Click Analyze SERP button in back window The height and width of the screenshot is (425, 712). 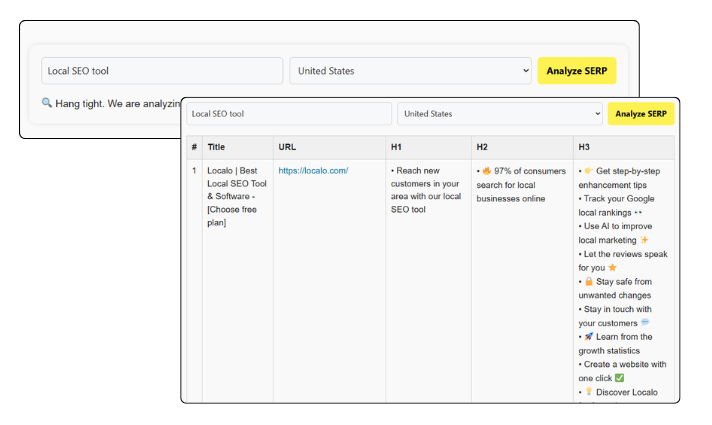click(x=577, y=71)
